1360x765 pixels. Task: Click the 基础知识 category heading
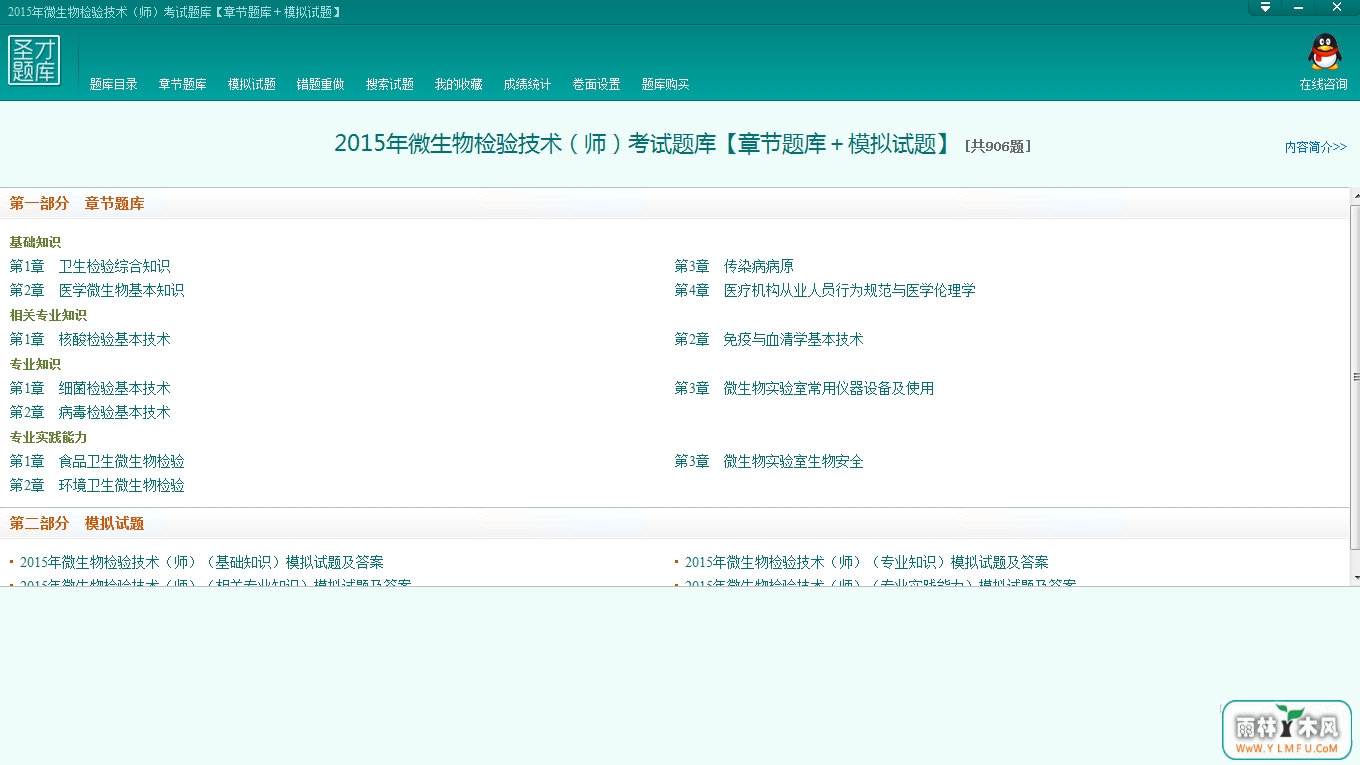[35, 243]
